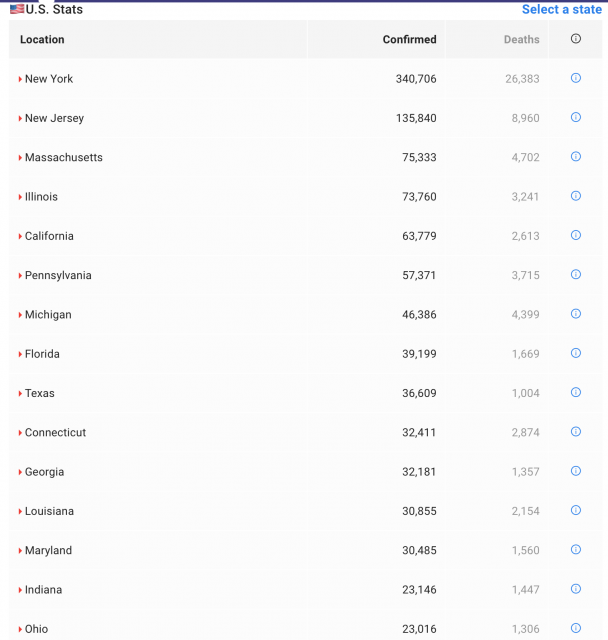Expand the New York row arrow
The height and width of the screenshot is (640, 608).
pyautogui.click(x=20, y=79)
